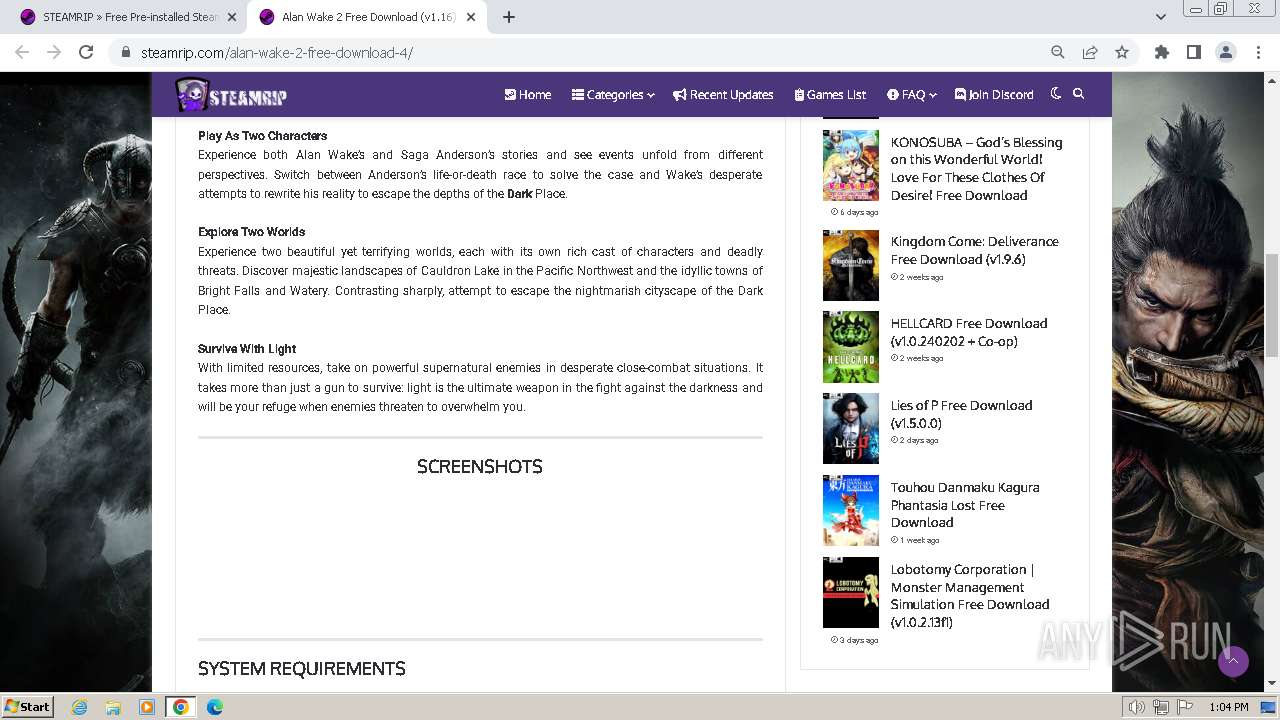
Task: Expand the Categories dropdown menu
Action: 613,95
